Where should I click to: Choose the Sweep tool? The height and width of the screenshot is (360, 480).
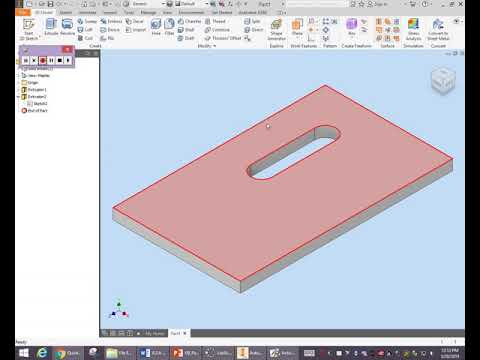[x=87, y=21]
